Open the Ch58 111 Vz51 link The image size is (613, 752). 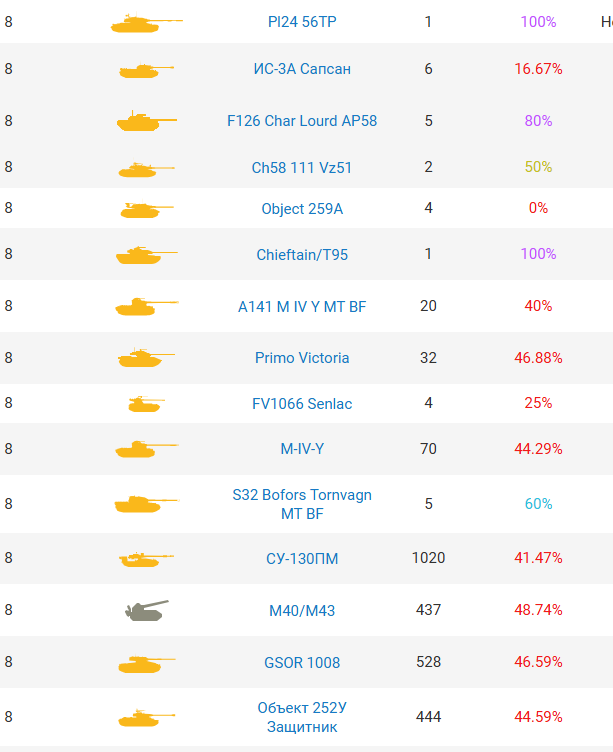tap(302, 167)
